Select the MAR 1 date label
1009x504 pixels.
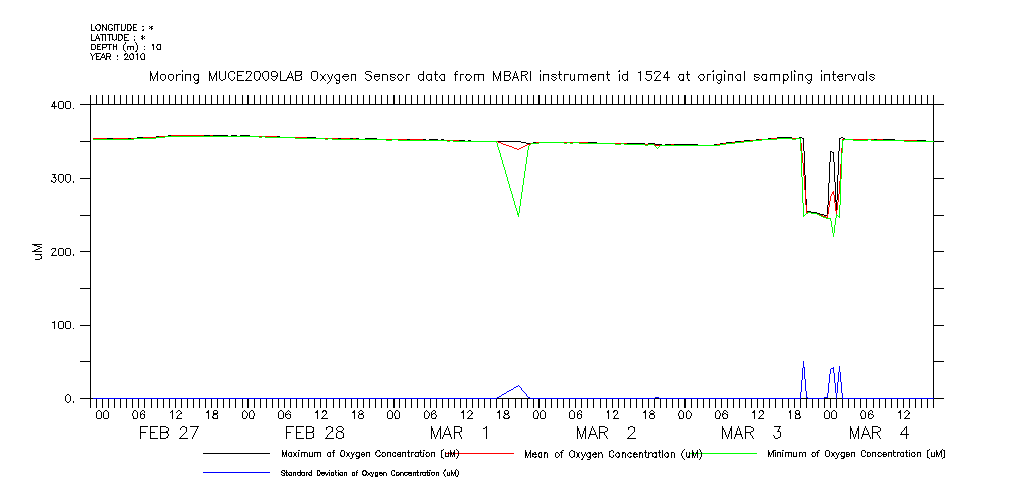(460, 433)
